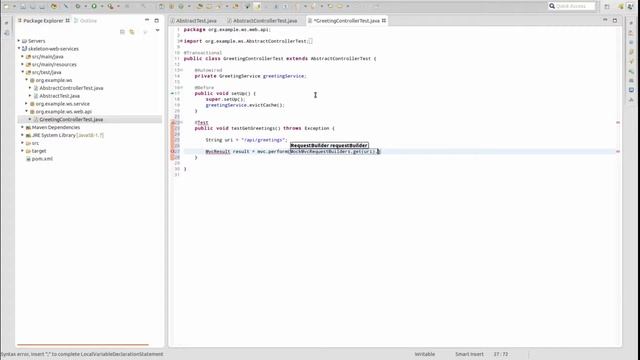Collapse the skeleton-web-services project
This screenshot has height=360, width=640.
(x=19, y=49)
